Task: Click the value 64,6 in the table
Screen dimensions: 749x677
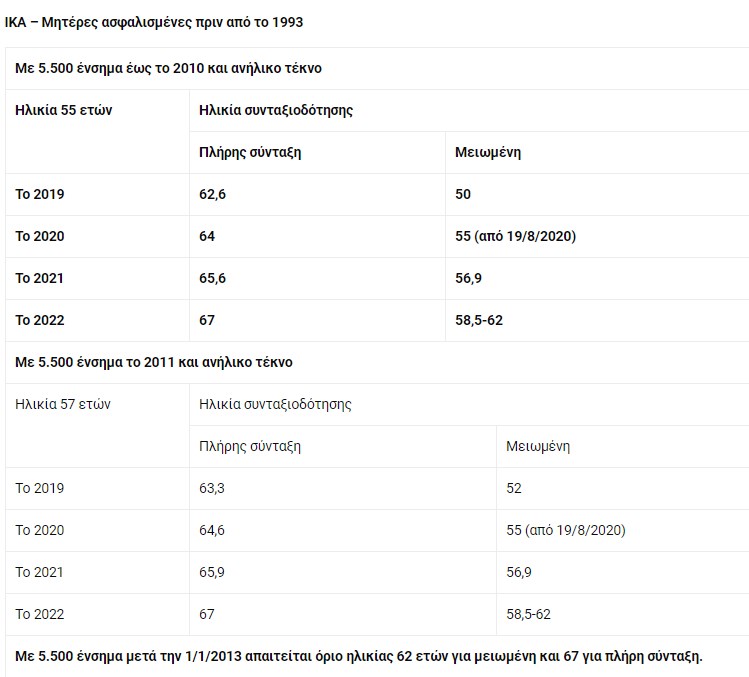Action: pos(212,530)
